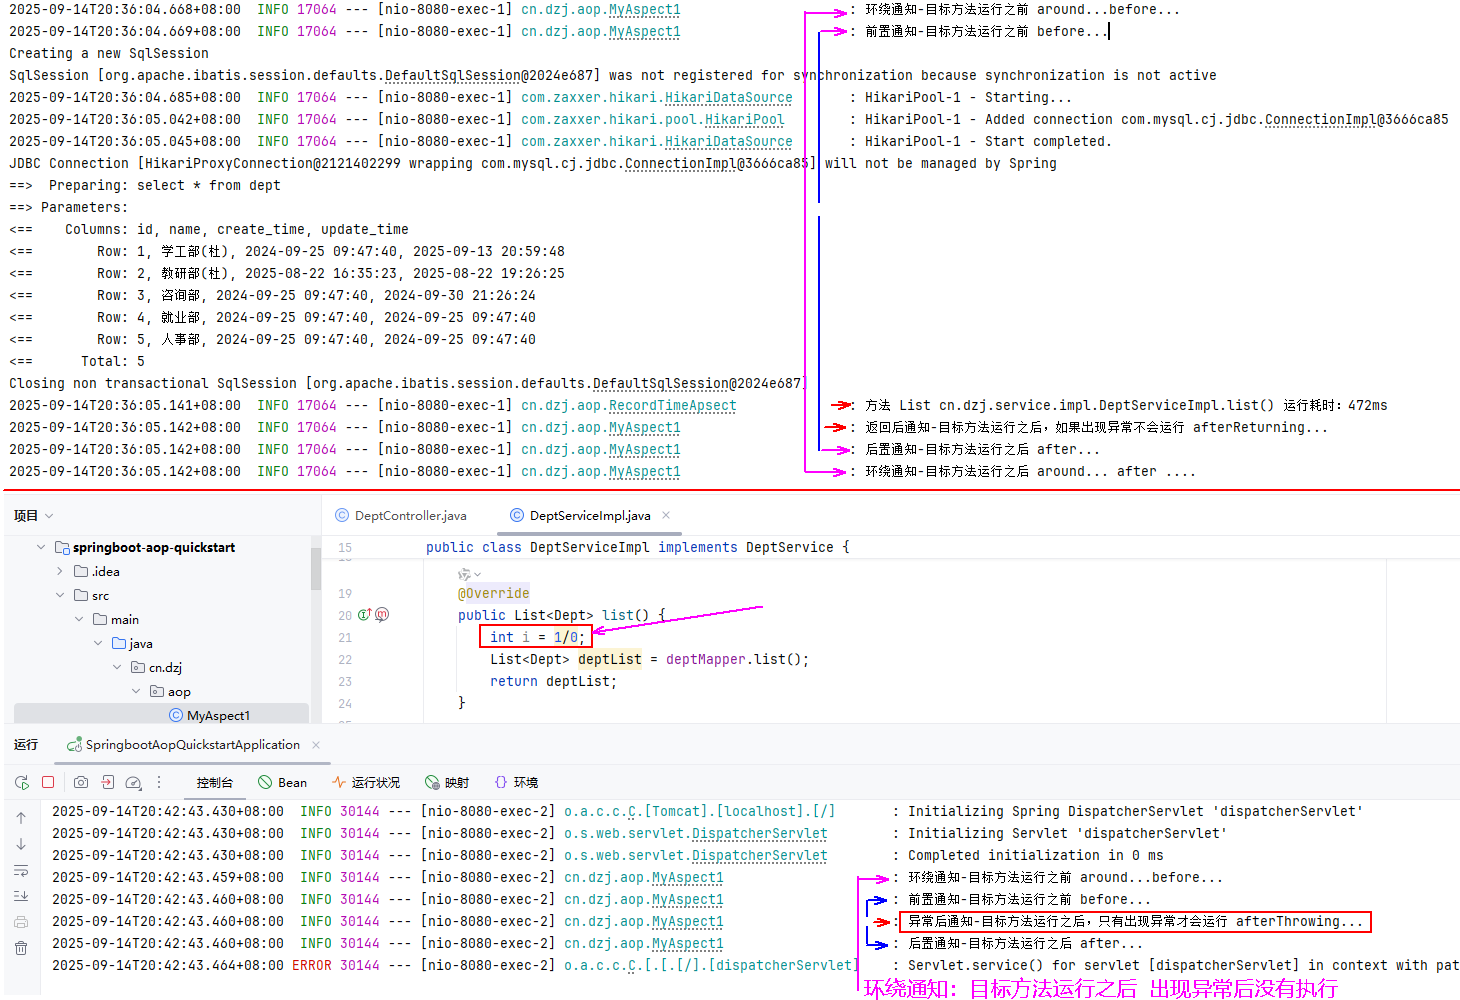Viewport: 1460px width, 1000px height.
Task: Stop the running application
Action: click(48, 782)
